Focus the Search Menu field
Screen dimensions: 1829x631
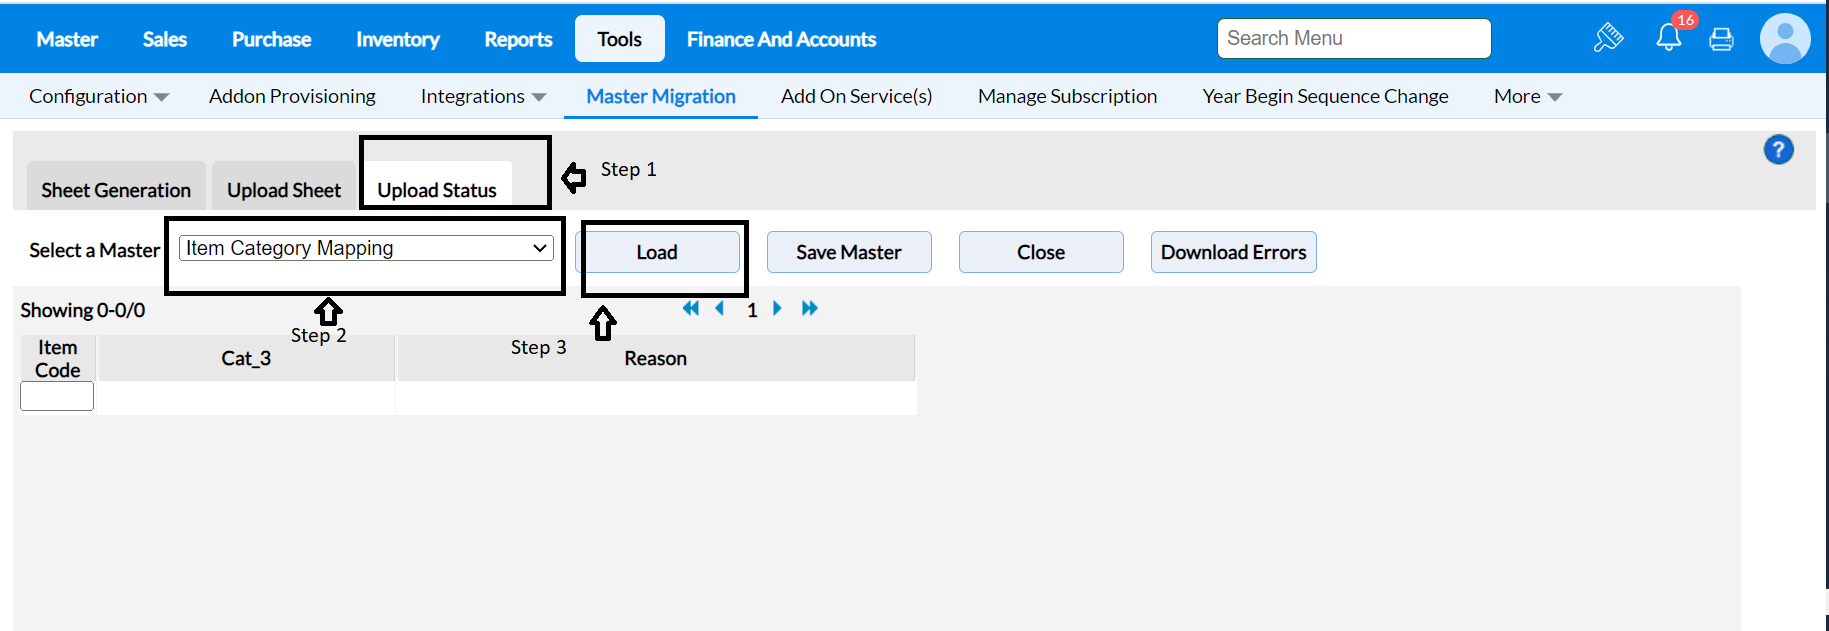coord(1353,38)
